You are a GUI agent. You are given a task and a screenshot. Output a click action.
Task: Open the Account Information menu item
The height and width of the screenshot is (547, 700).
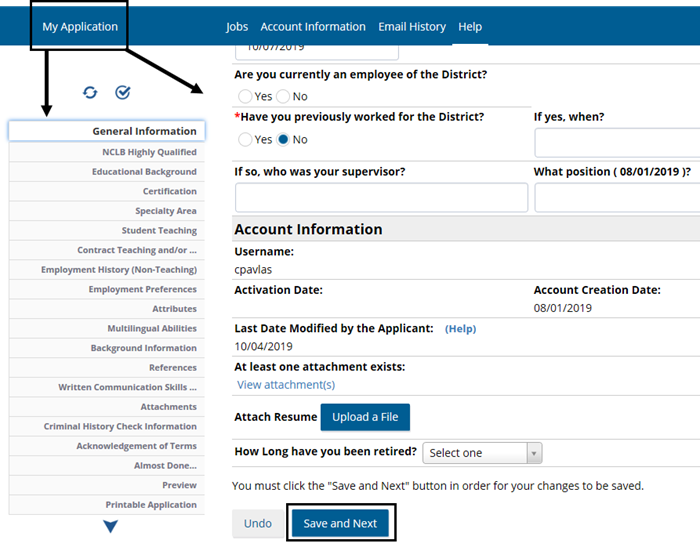pyautogui.click(x=313, y=27)
